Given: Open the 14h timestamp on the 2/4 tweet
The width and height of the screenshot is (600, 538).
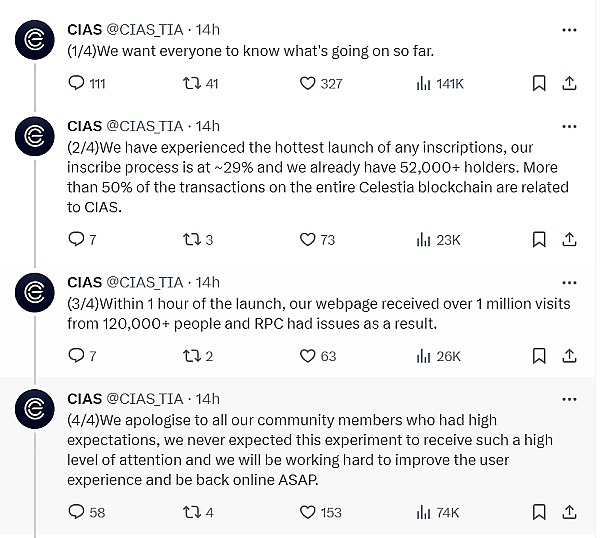Looking at the screenshot, I should (208, 126).
